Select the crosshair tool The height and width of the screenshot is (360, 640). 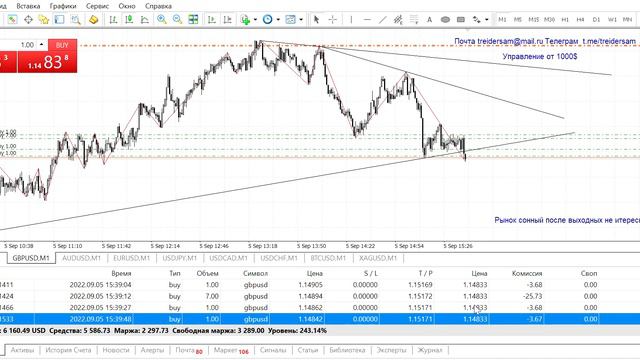tap(333, 19)
